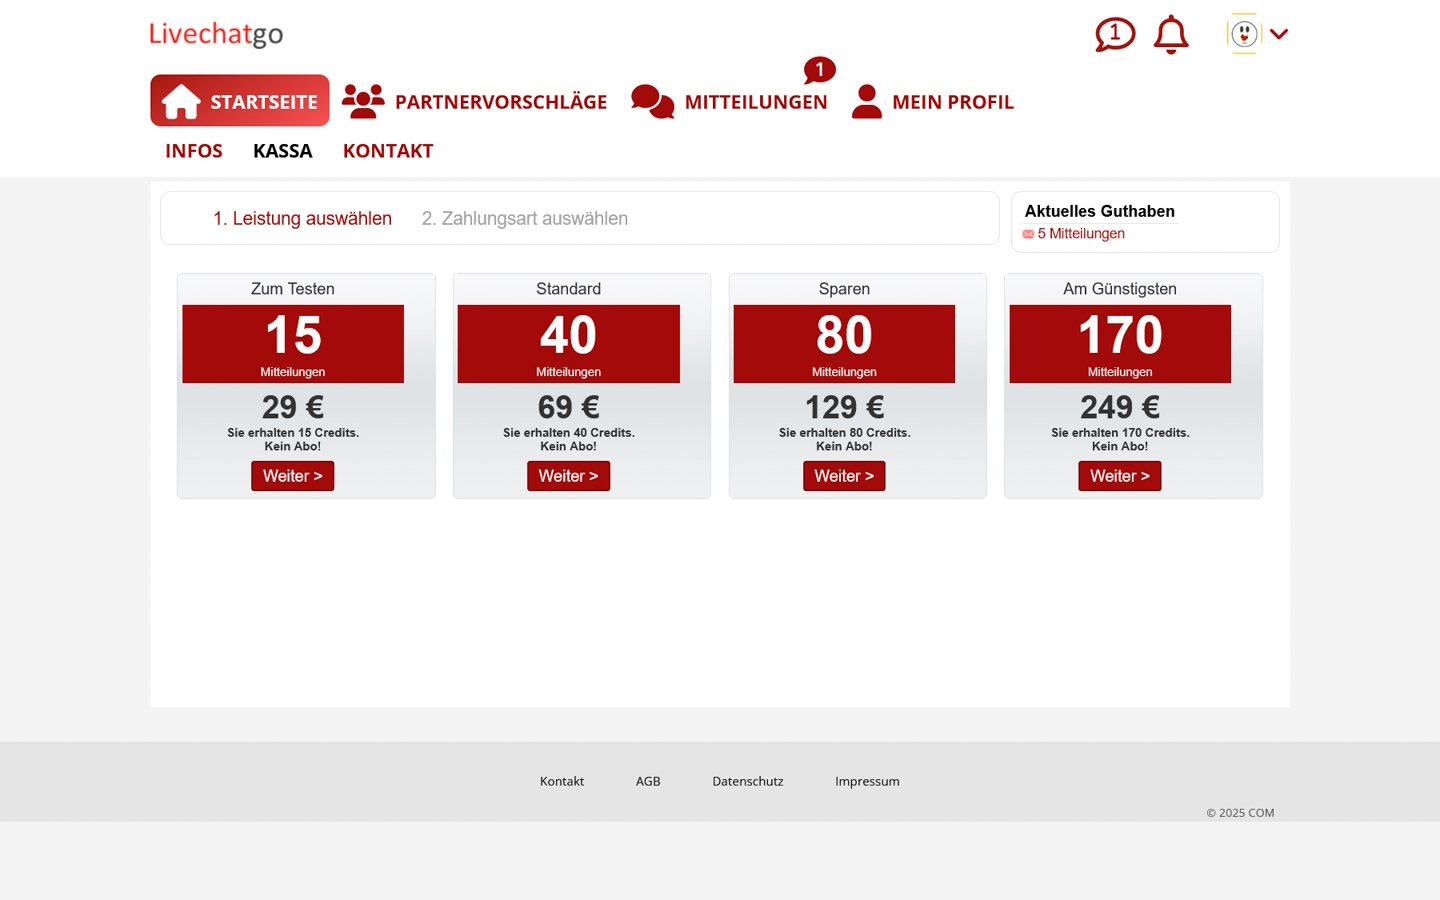Open the footer Impressum link
Image resolution: width=1440 pixels, height=900 pixels.
(867, 781)
